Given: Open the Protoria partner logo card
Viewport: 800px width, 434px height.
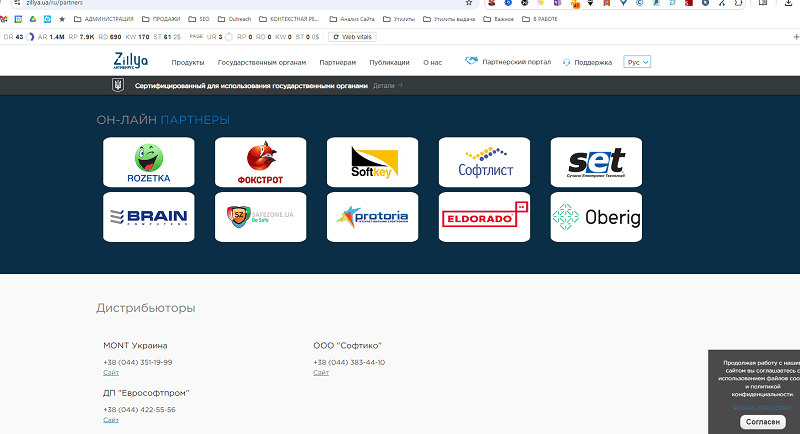Looking at the screenshot, I should click(x=372, y=217).
